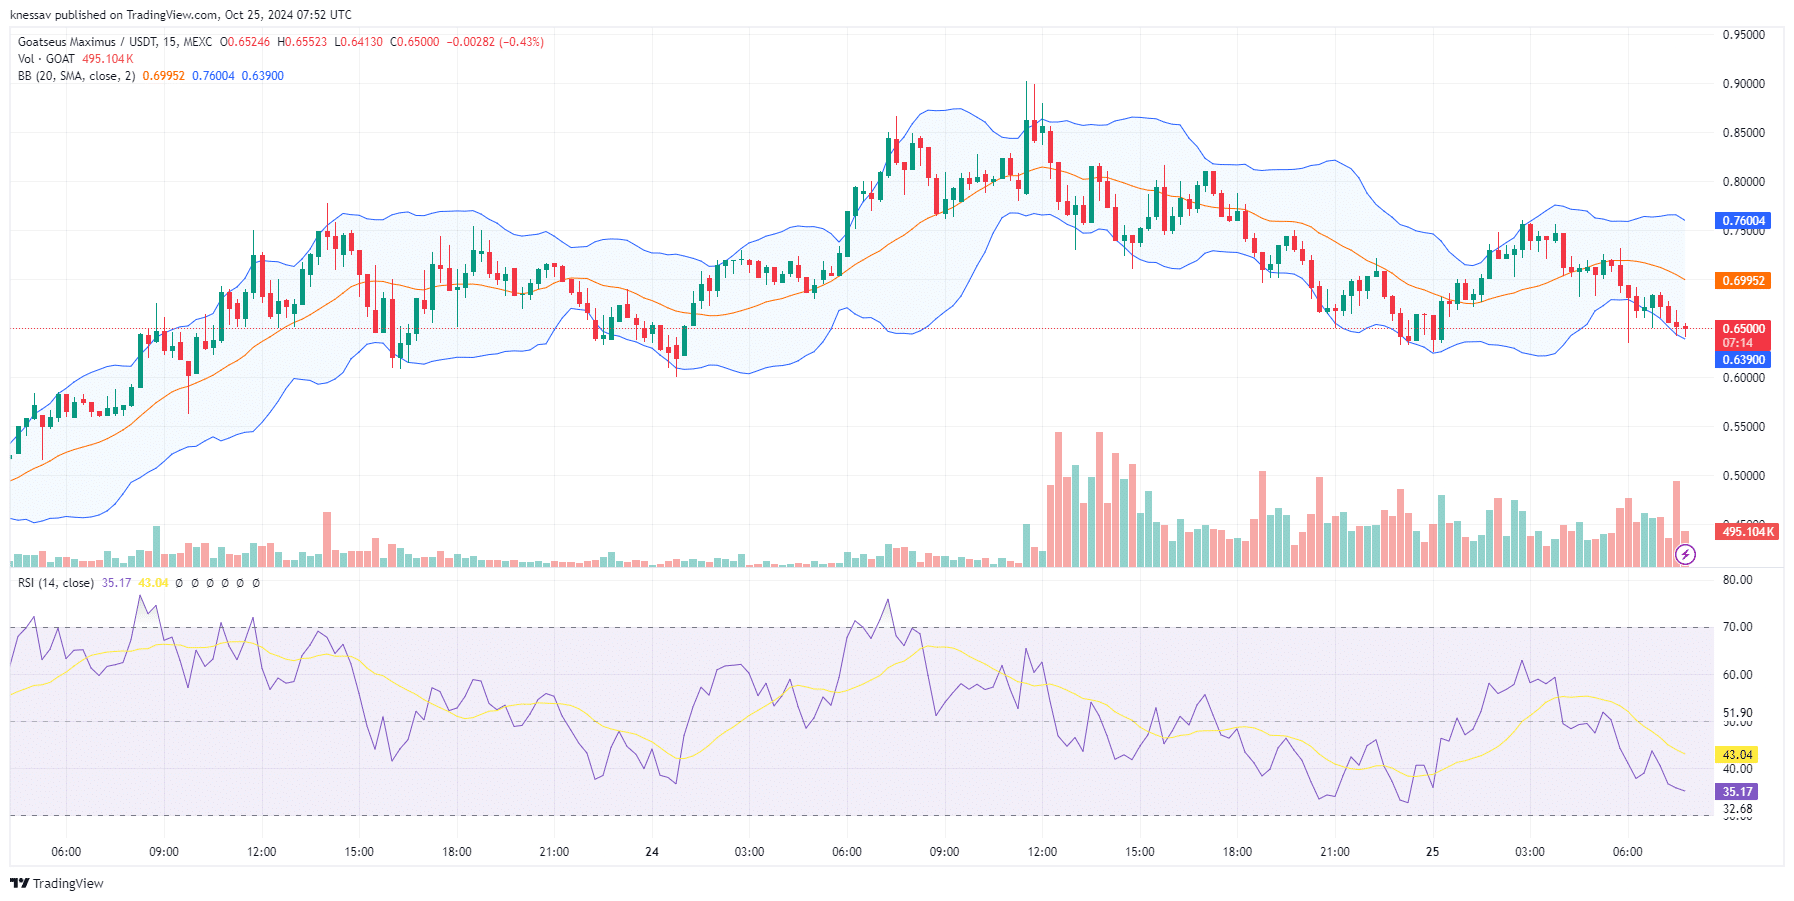The width and height of the screenshot is (1794, 901).
Task: Click the RSI (14, close) indicator label
Action: click(x=56, y=583)
